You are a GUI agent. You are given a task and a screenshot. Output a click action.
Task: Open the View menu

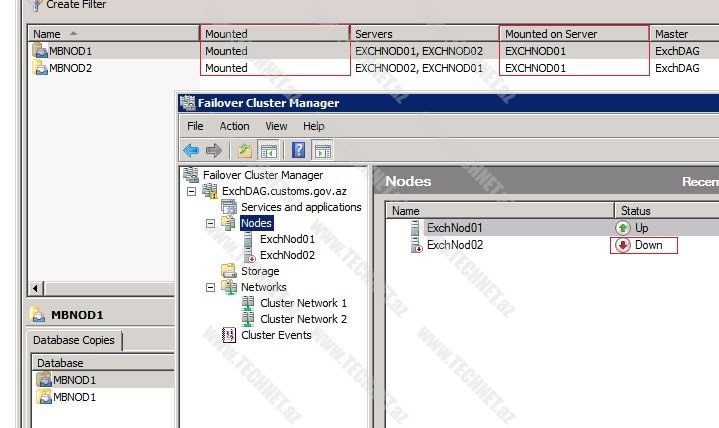coord(276,126)
